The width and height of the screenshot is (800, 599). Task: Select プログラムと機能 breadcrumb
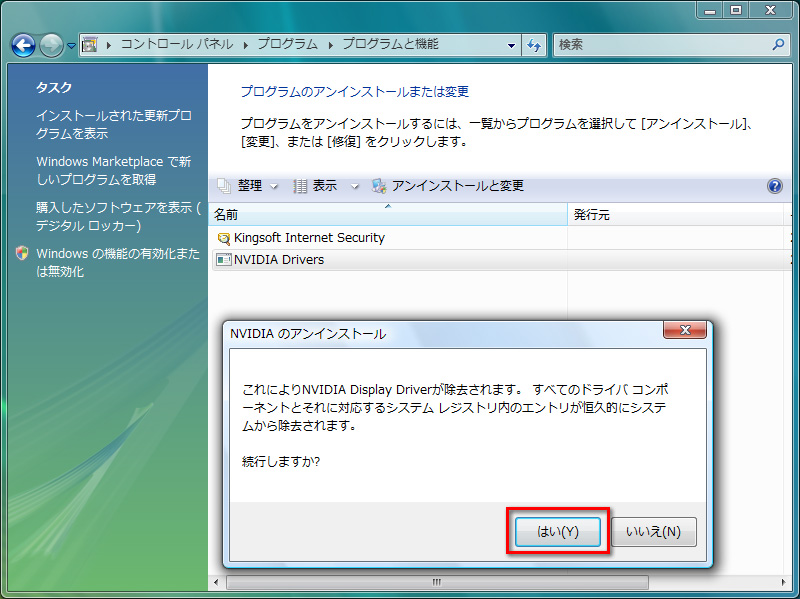pos(390,44)
